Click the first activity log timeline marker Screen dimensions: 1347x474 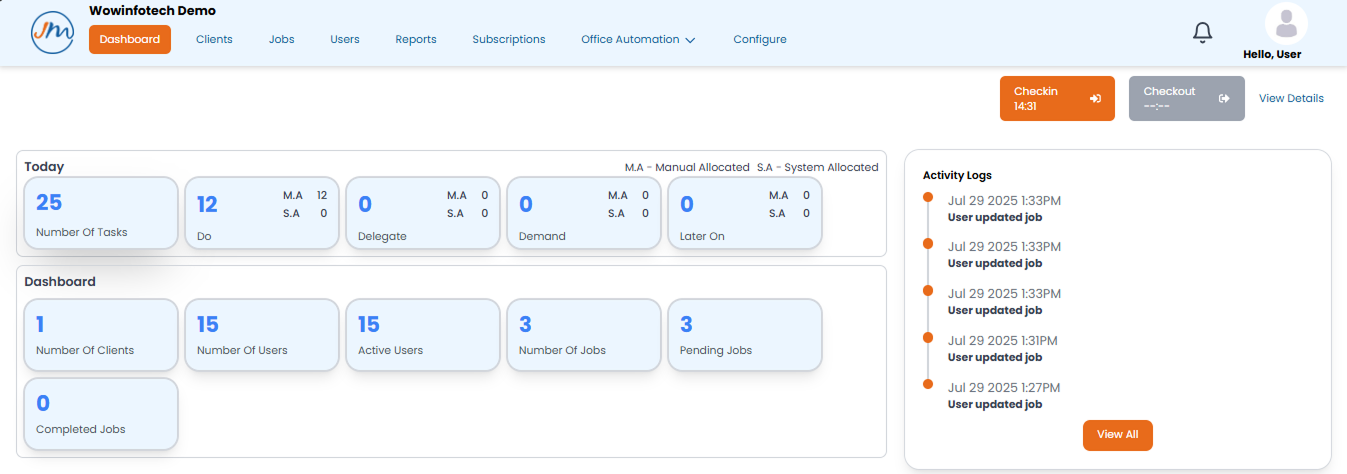click(x=928, y=197)
